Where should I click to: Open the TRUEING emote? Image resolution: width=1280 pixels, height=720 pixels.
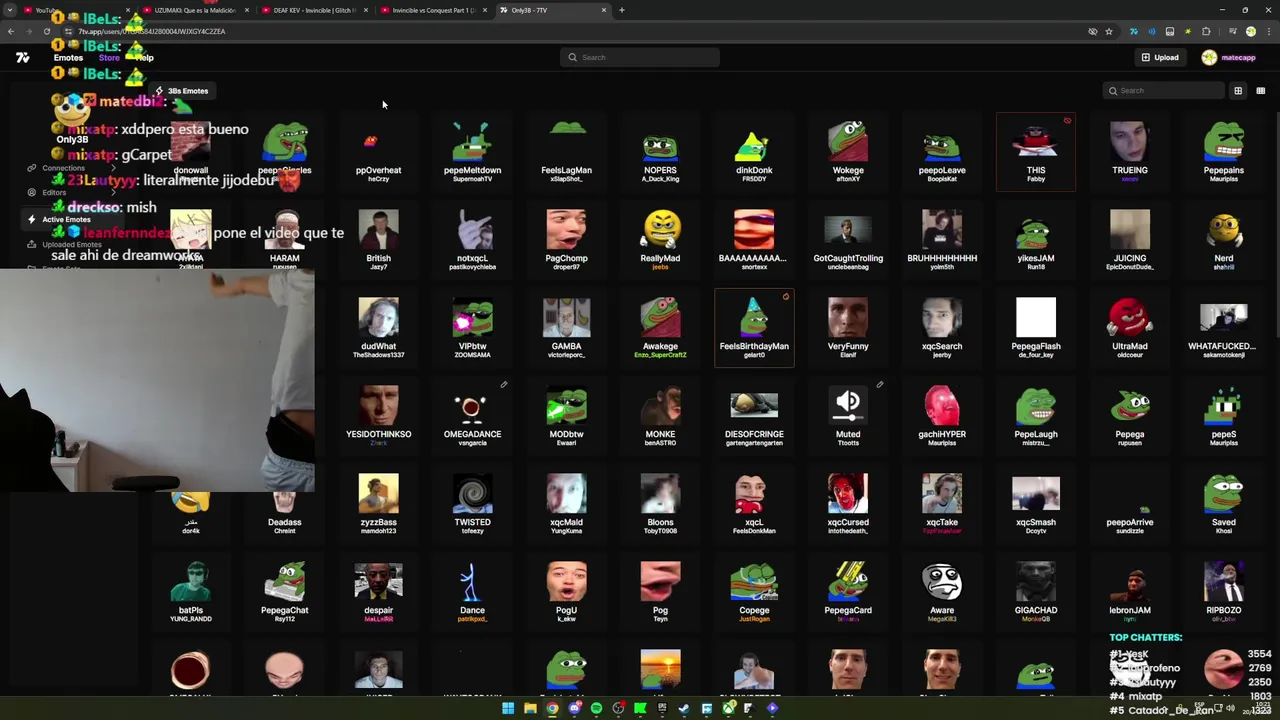pos(1130,152)
